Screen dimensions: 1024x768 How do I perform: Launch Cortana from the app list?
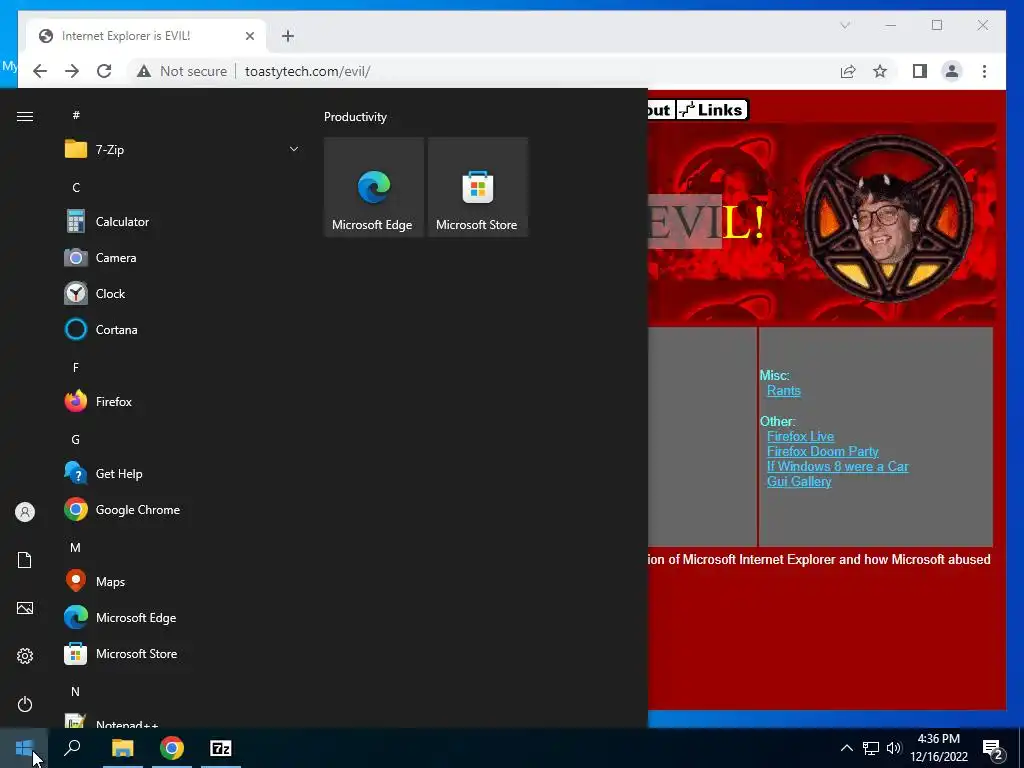[x=182, y=330]
